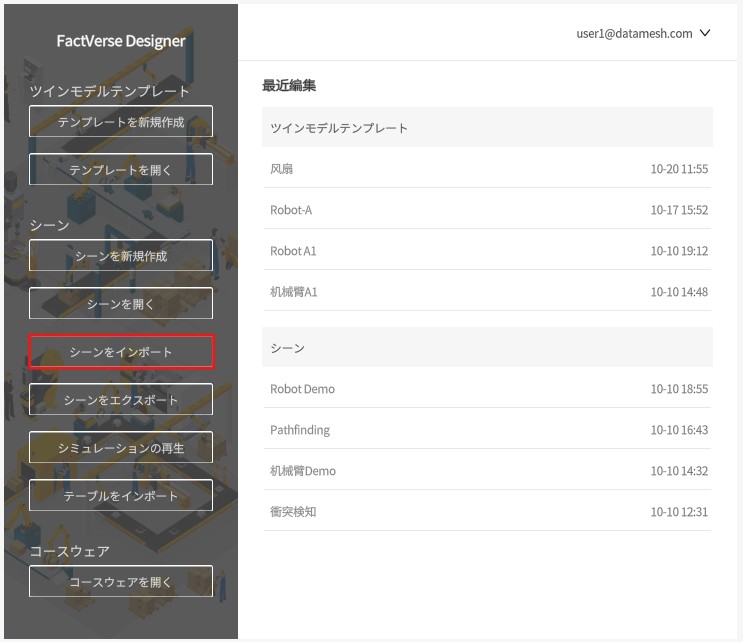Click テーブルをインポート button
The image size is (743, 642).
[x=121, y=496]
